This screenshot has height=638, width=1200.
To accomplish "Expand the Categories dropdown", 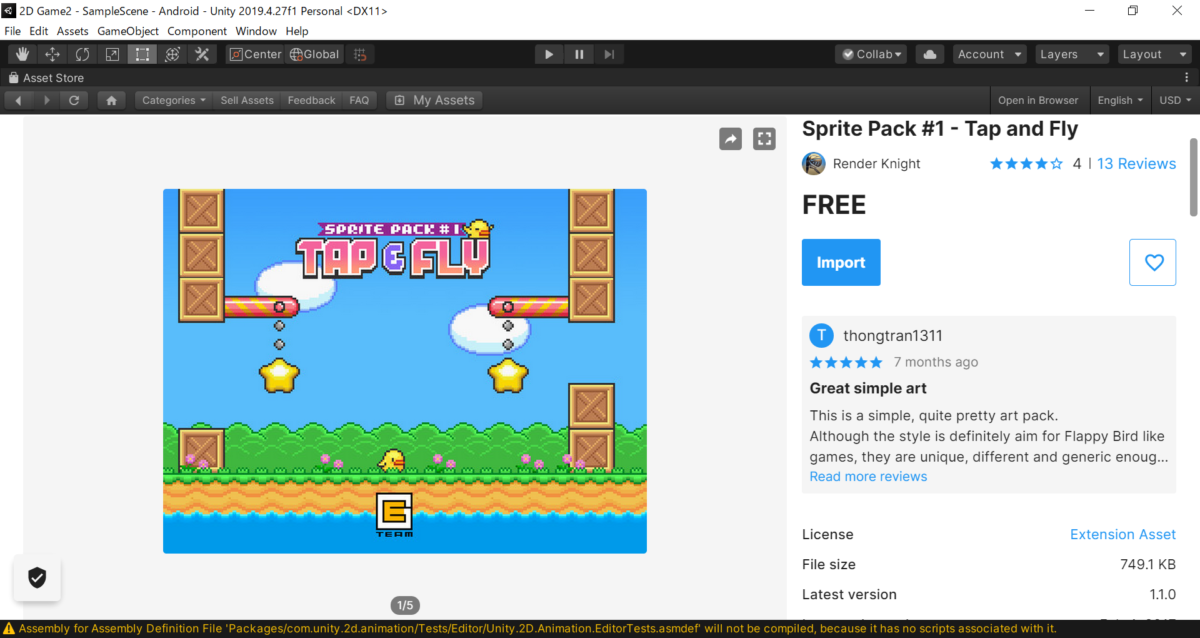I will 174,100.
